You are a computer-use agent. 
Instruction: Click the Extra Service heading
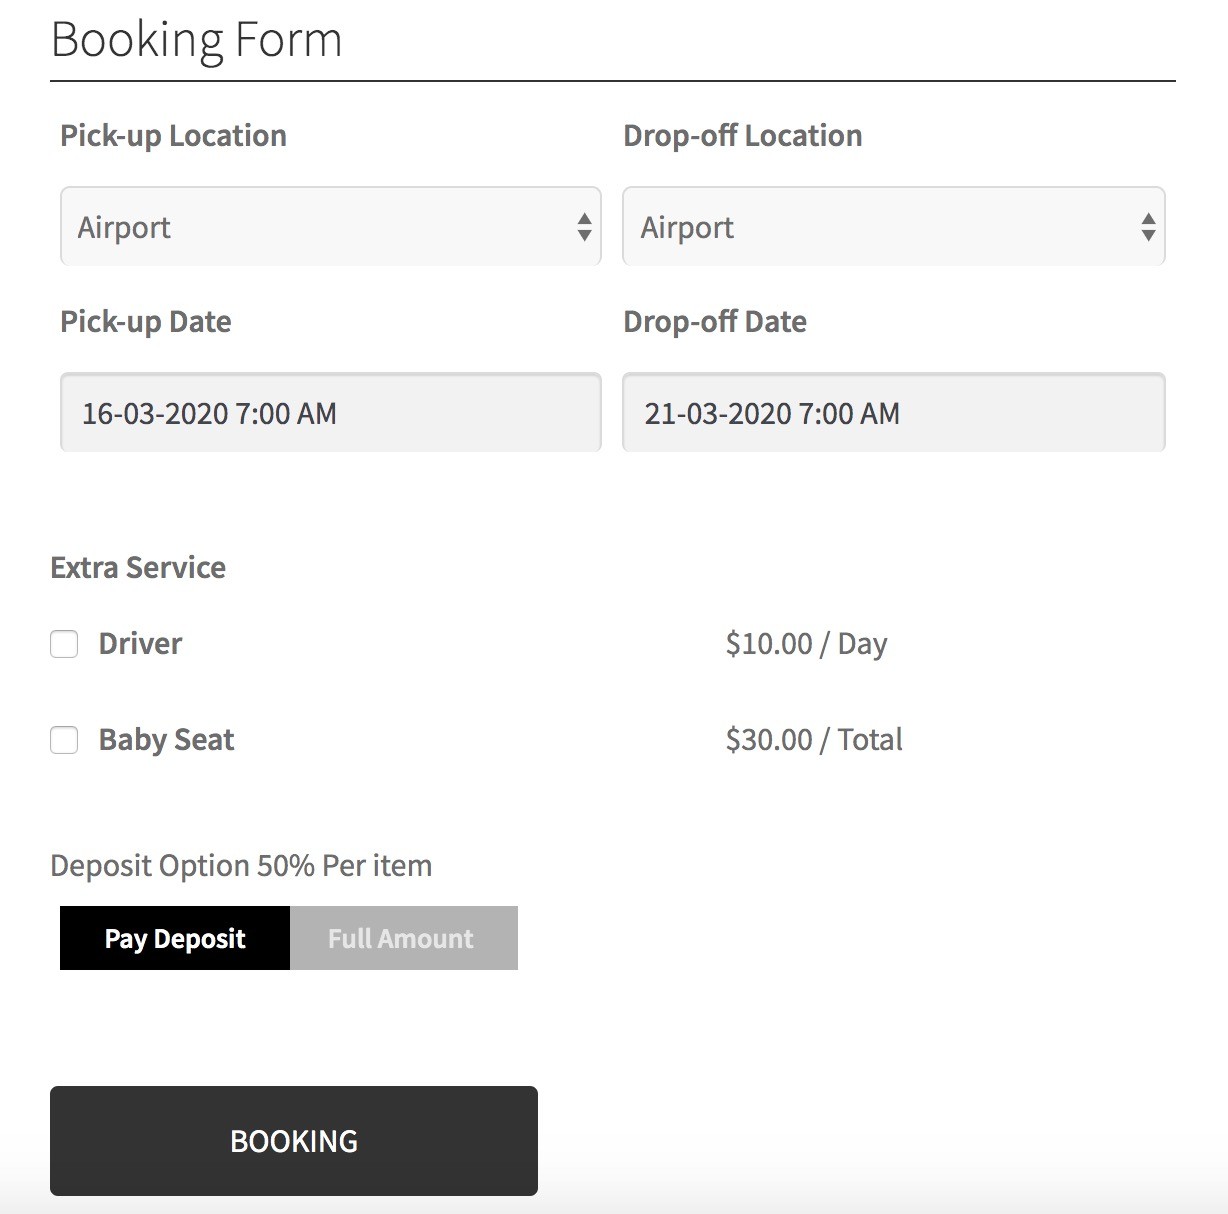point(138,567)
